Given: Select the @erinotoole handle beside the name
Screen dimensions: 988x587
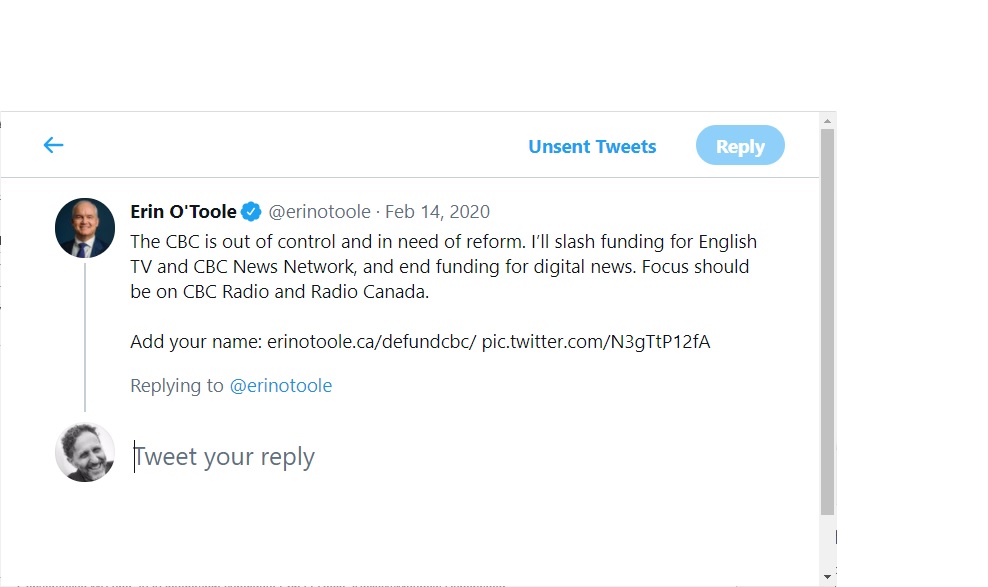Looking at the screenshot, I should 319,212.
